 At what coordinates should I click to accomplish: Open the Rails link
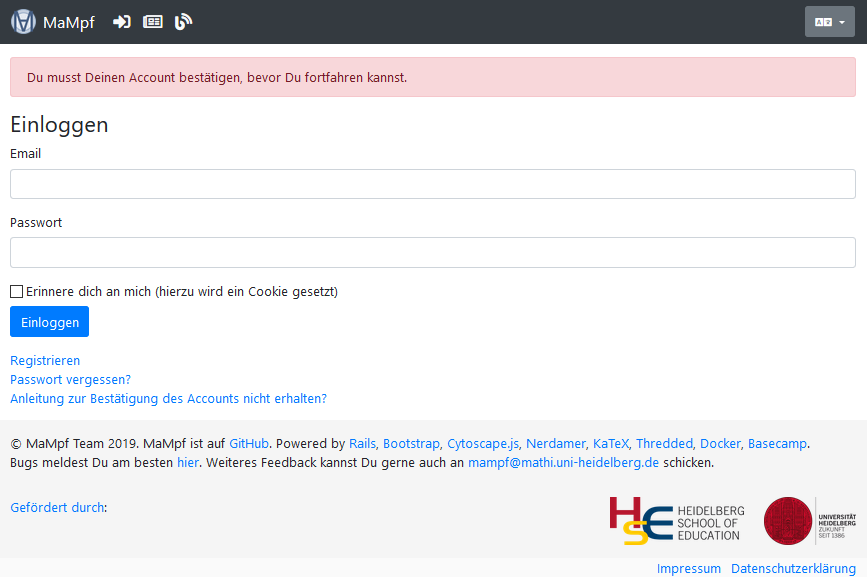click(362, 444)
